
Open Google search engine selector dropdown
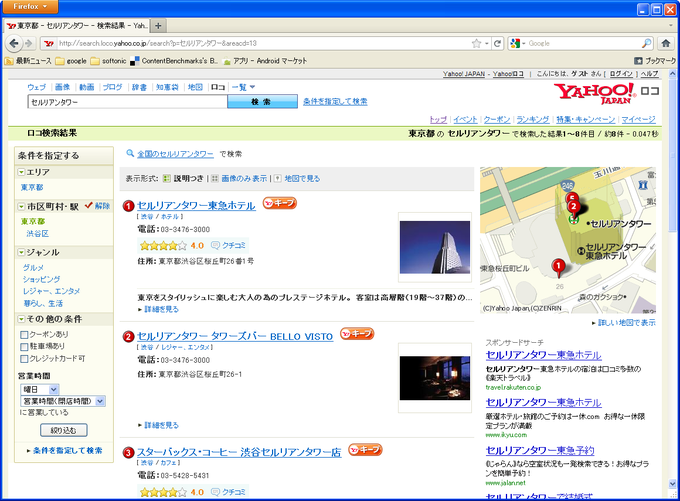click(518, 43)
